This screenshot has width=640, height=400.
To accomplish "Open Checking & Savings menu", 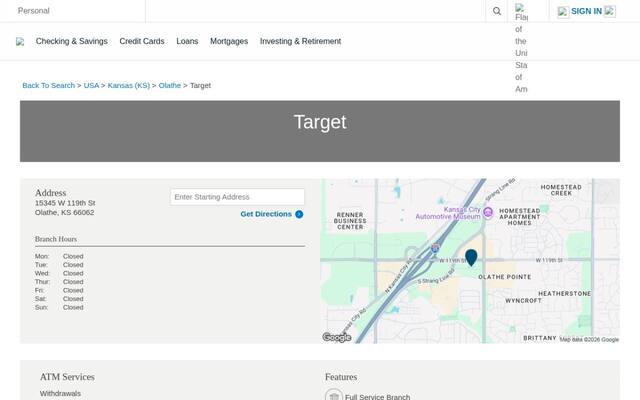I will click(71, 41).
